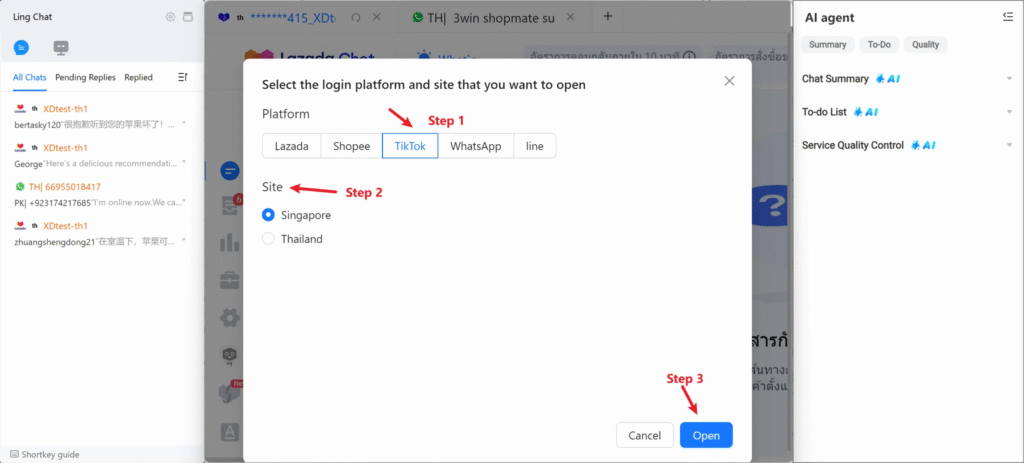Screen dimensions: 1024x463
Task: Click the sidebar icon with red New badge
Action: (x=230, y=393)
